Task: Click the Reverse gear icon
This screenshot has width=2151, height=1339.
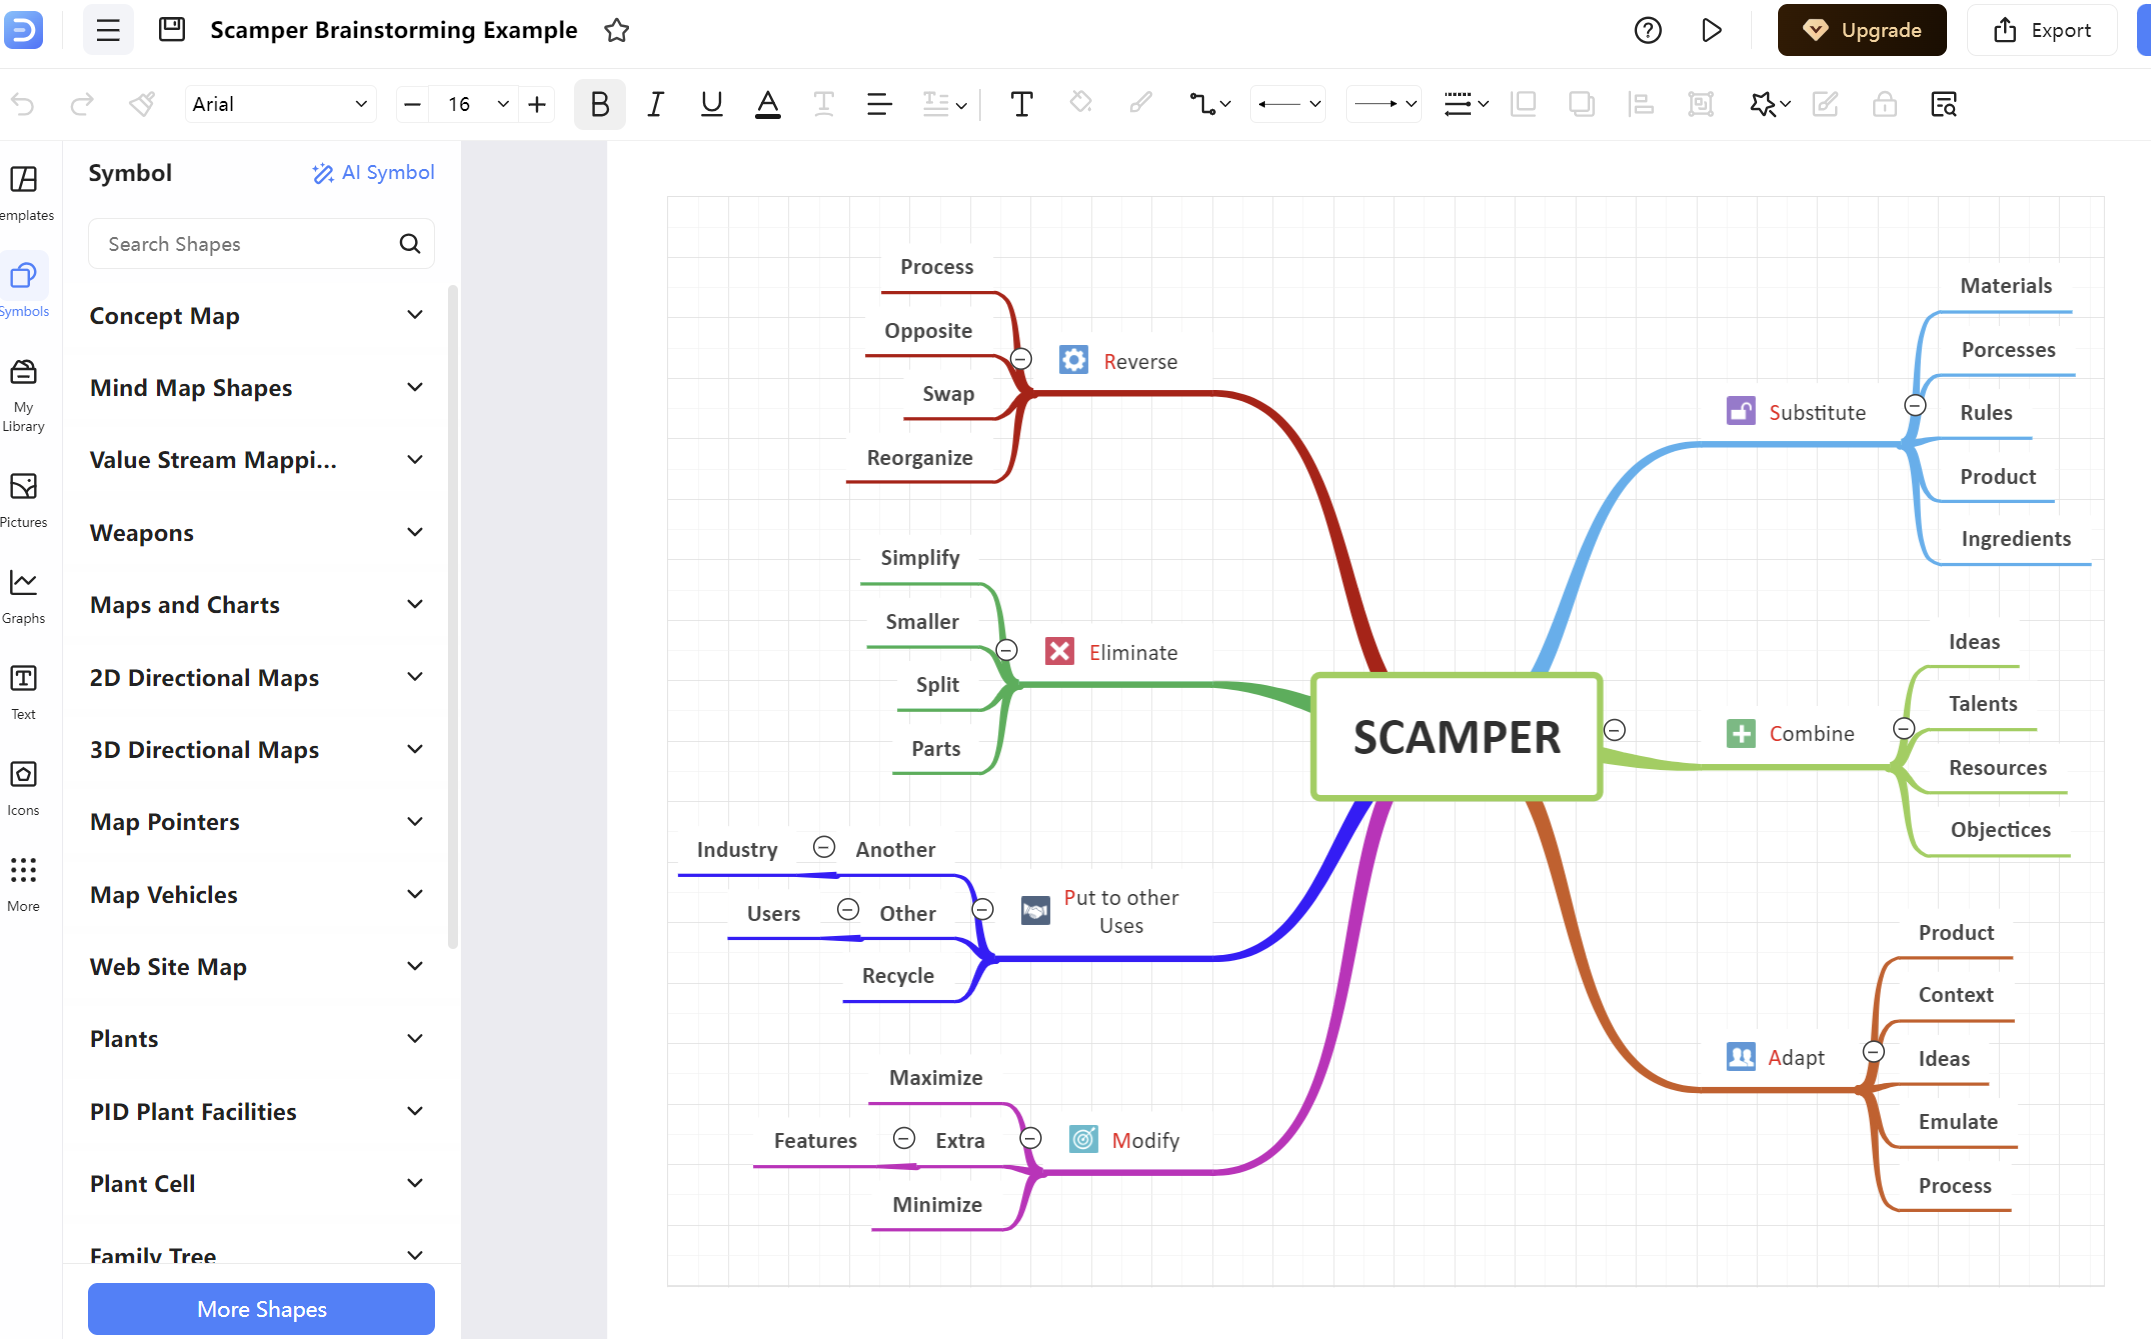Action: 1074,360
